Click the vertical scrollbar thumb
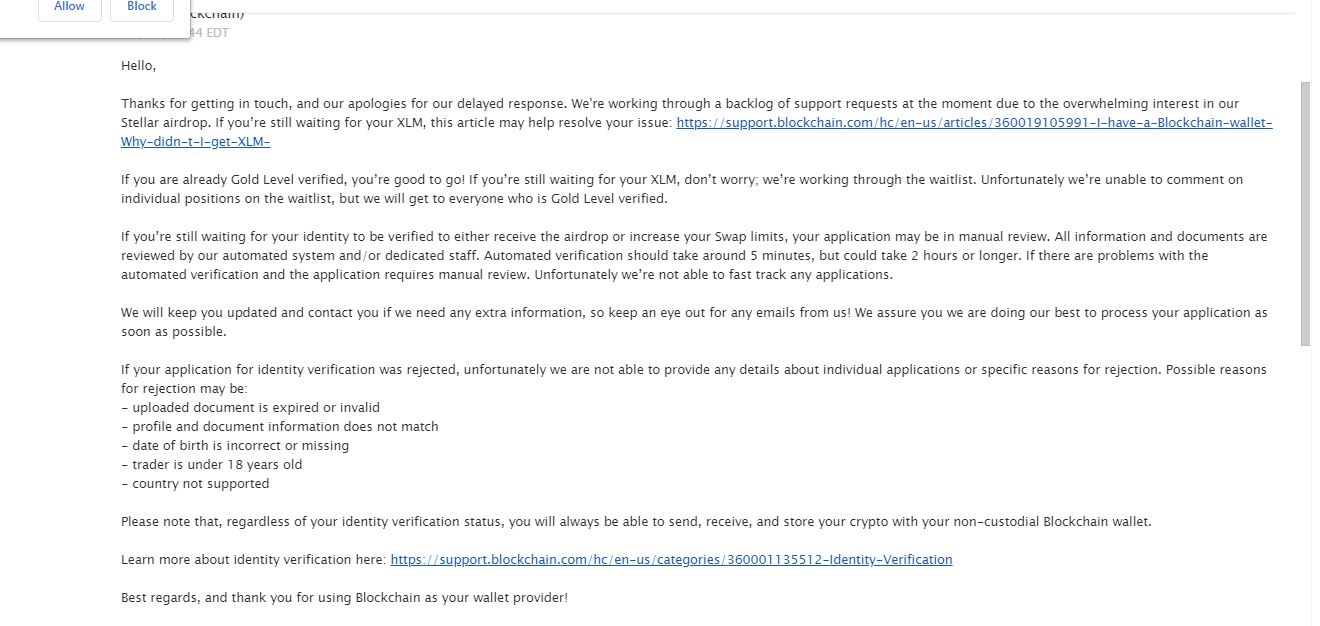The image size is (1320, 626). 1304,214
